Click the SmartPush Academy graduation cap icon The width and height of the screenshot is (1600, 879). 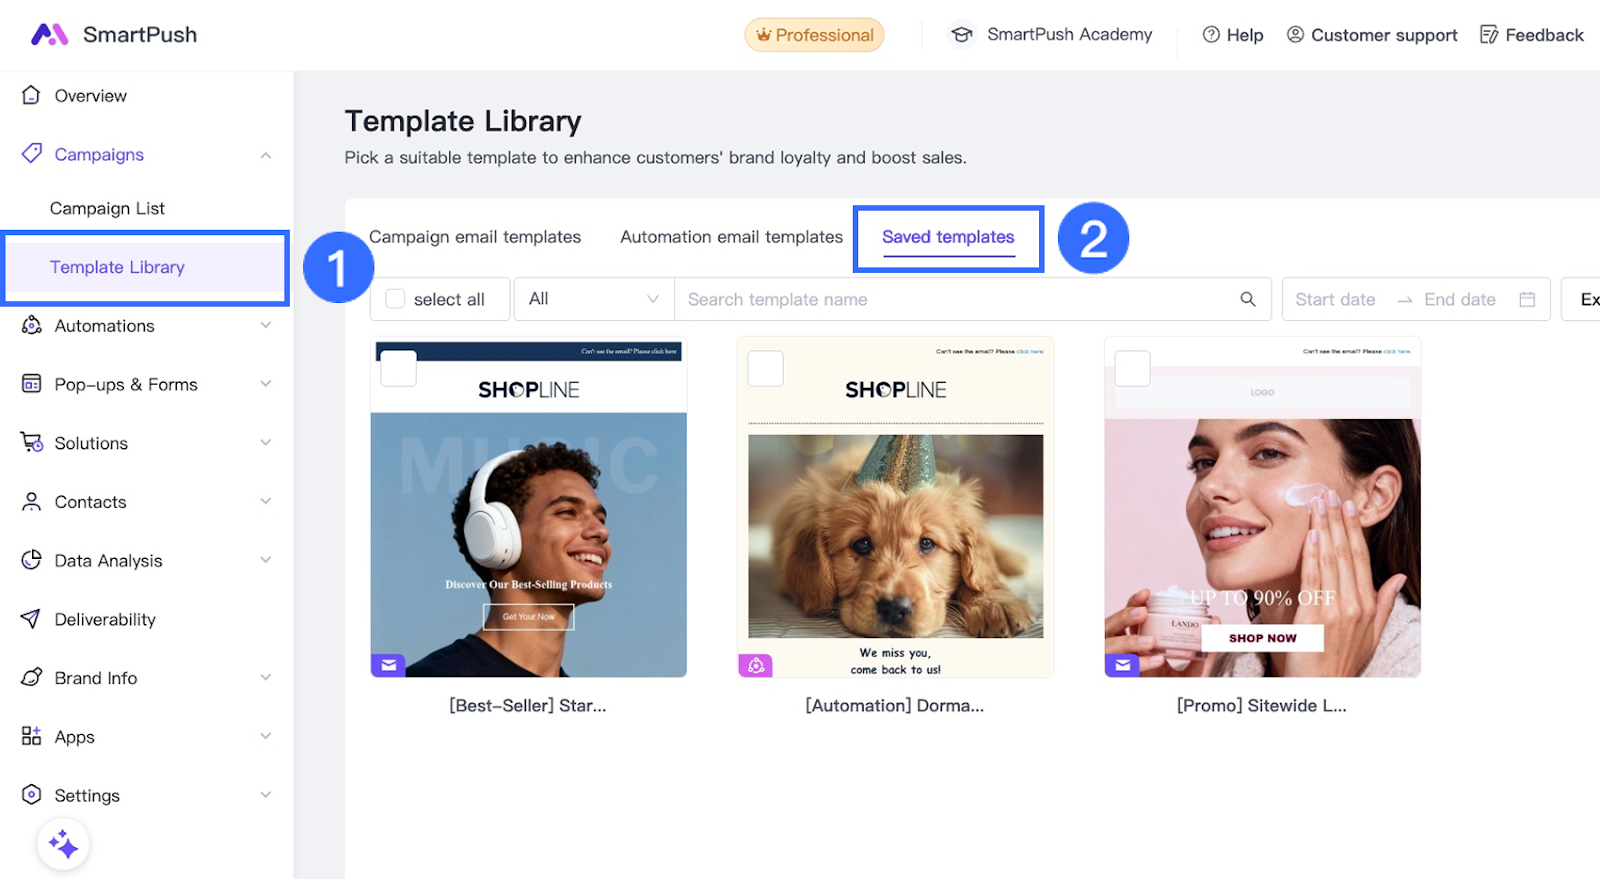click(x=961, y=35)
